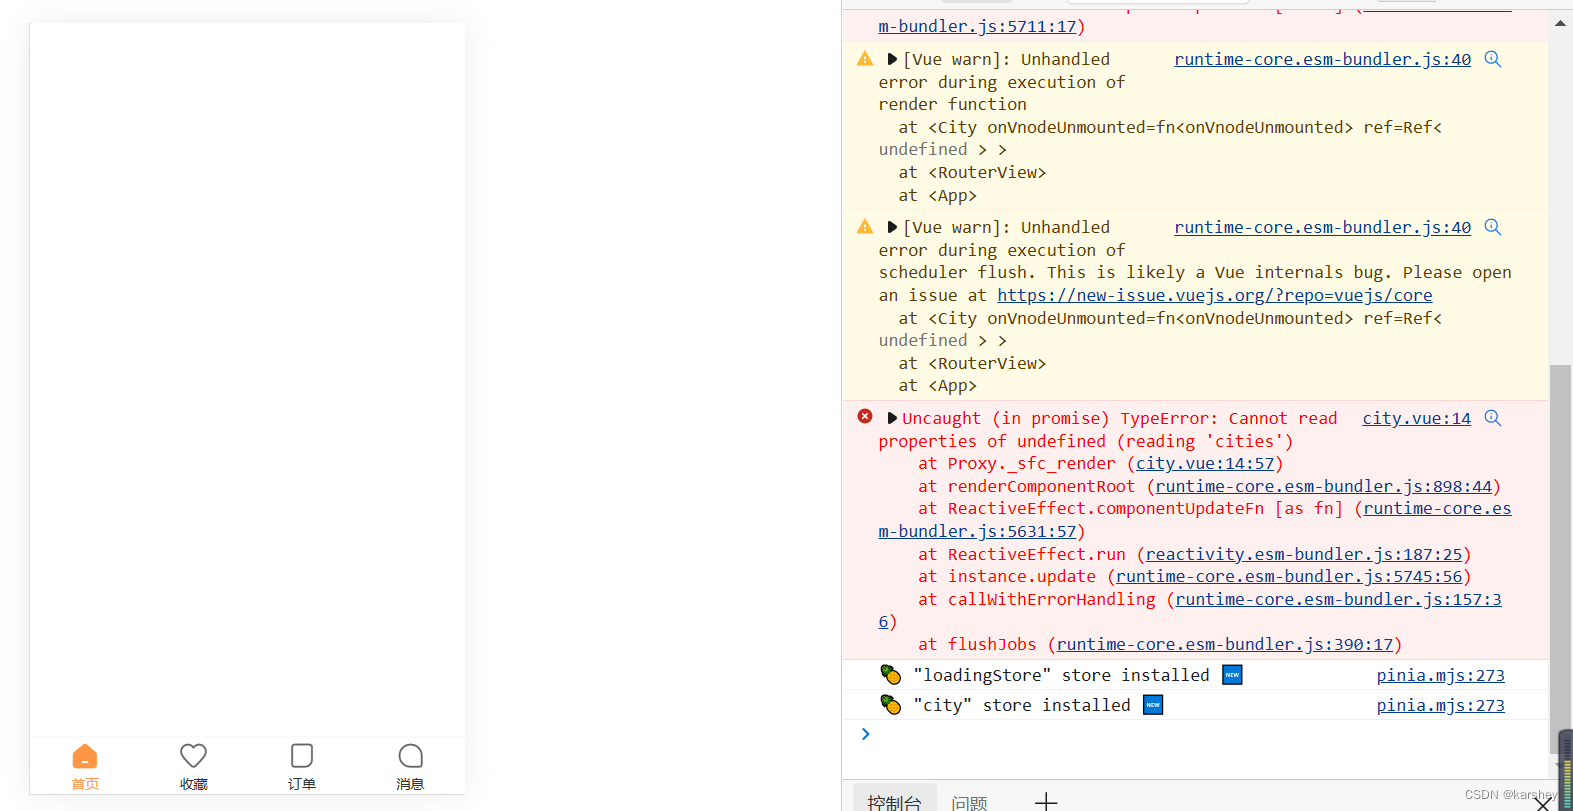Open city.vue:14 source link
The height and width of the screenshot is (811, 1573).
click(1416, 418)
